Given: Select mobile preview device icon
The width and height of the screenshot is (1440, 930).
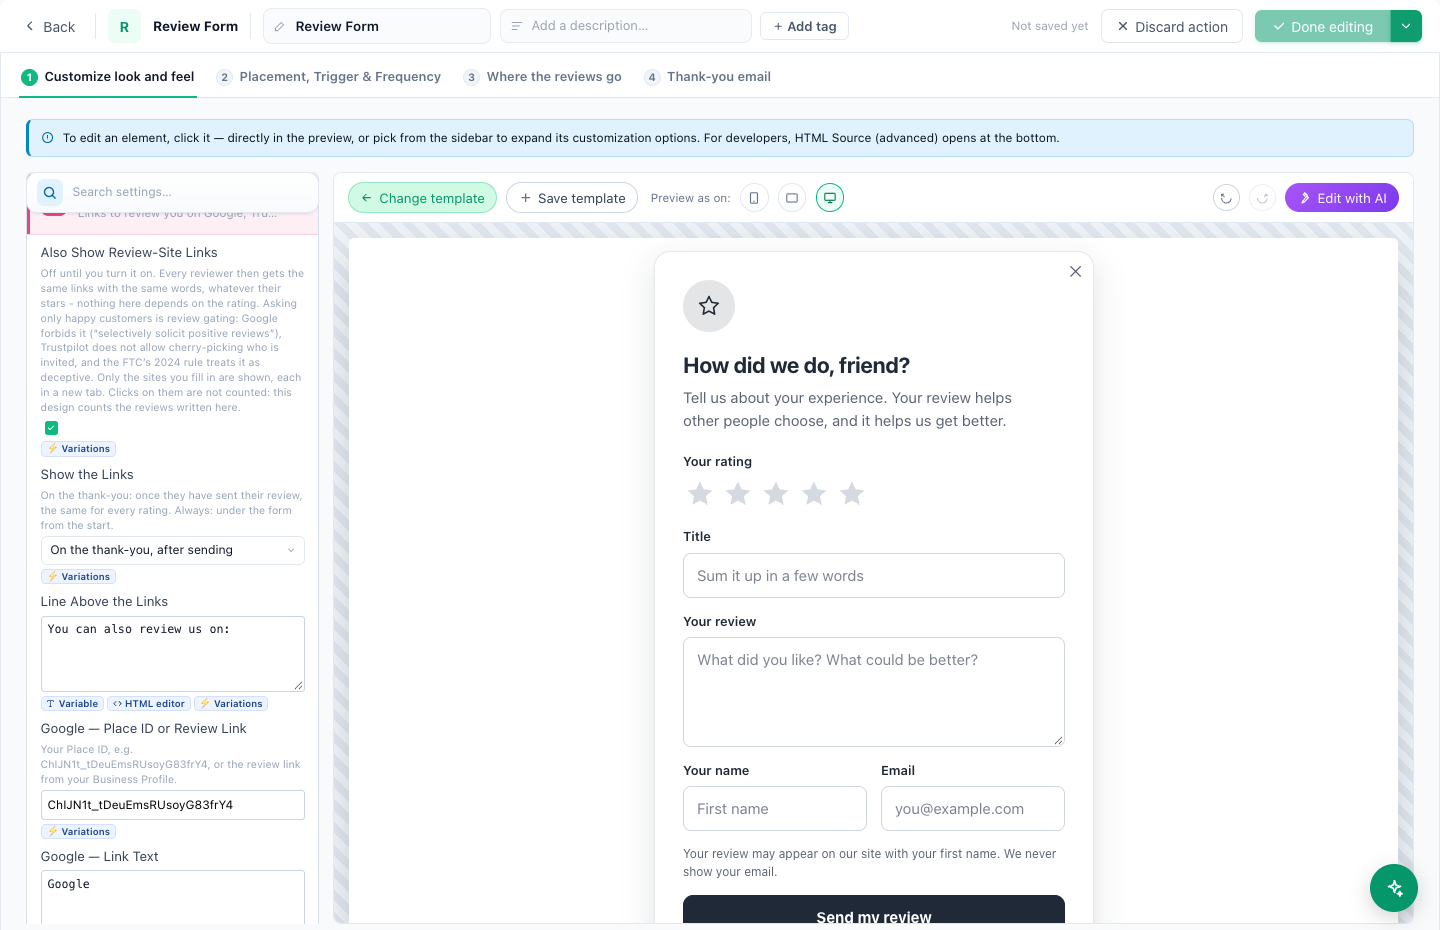Looking at the screenshot, I should point(754,198).
